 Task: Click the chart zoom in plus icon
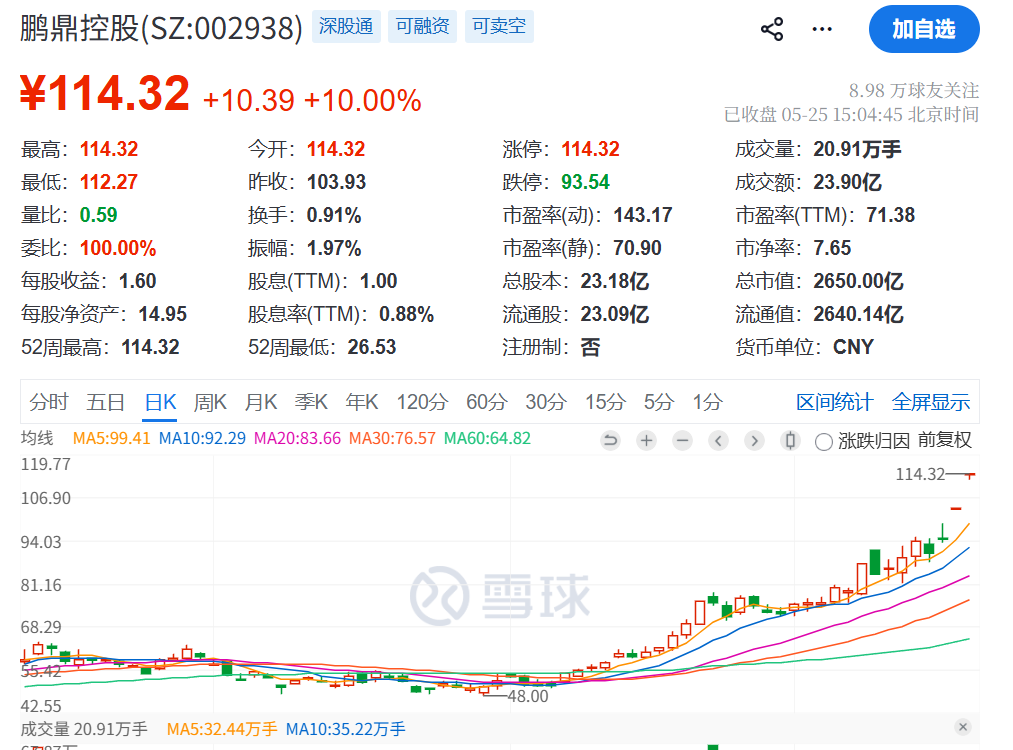click(646, 441)
